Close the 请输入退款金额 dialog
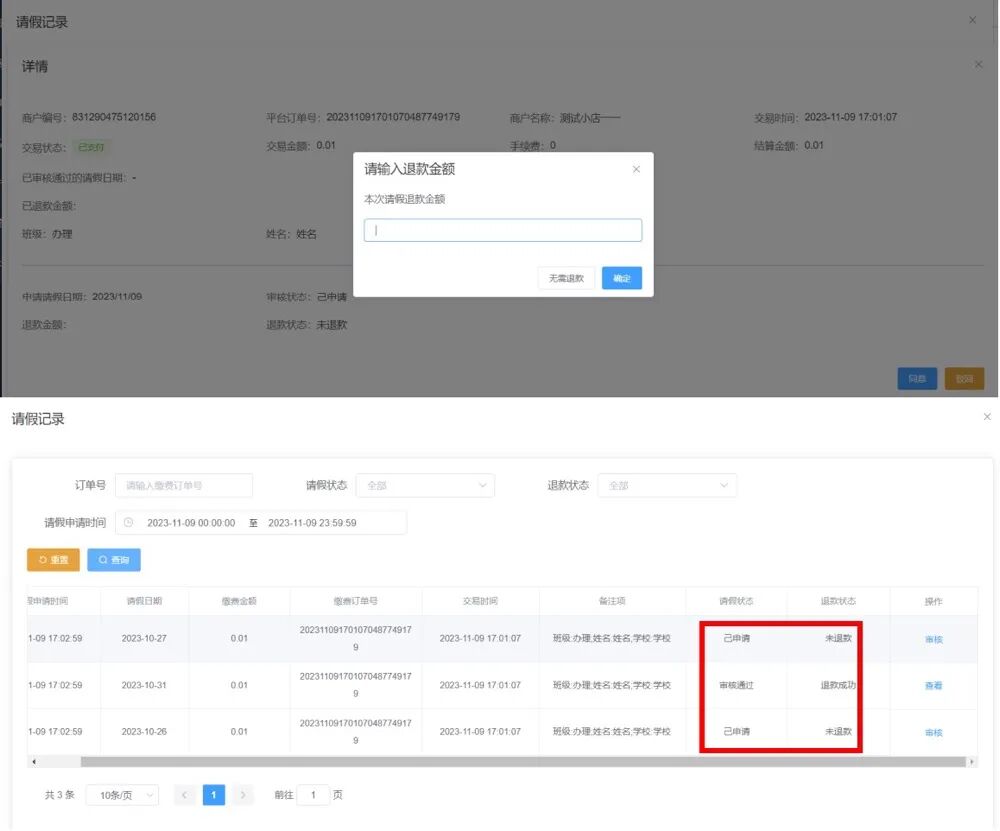This screenshot has width=1000, height=831. pos(636,169)
